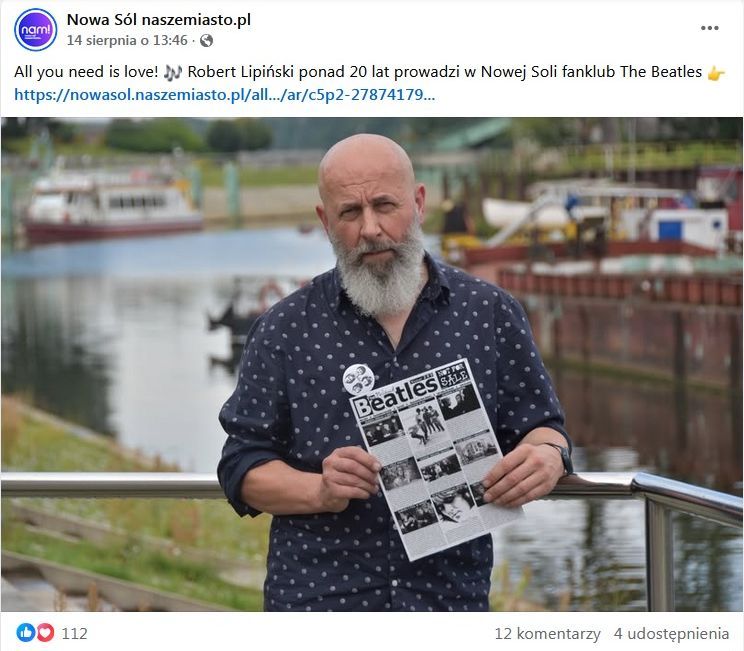Screen dimensions: 744x651
Task: Click the red heart reaction icon
Action: point(45,632)
